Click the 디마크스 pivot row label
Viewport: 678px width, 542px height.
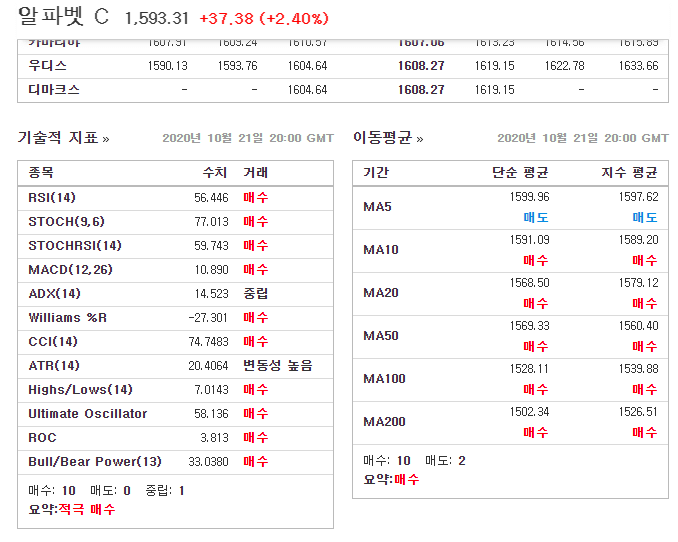coord(54,90)
